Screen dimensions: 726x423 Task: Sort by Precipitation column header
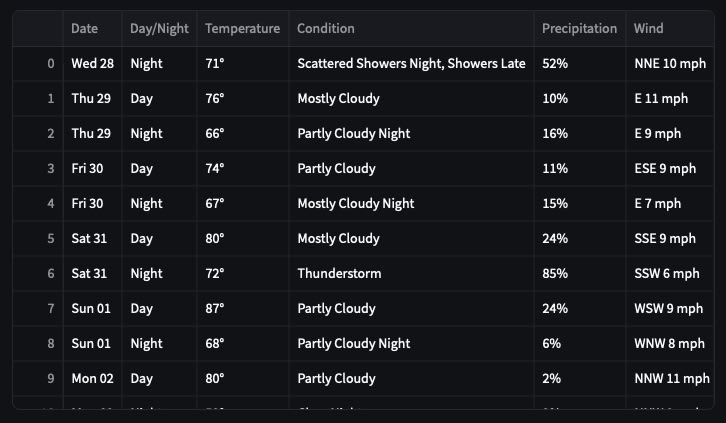pyautogui.click(x=579, y=29)
